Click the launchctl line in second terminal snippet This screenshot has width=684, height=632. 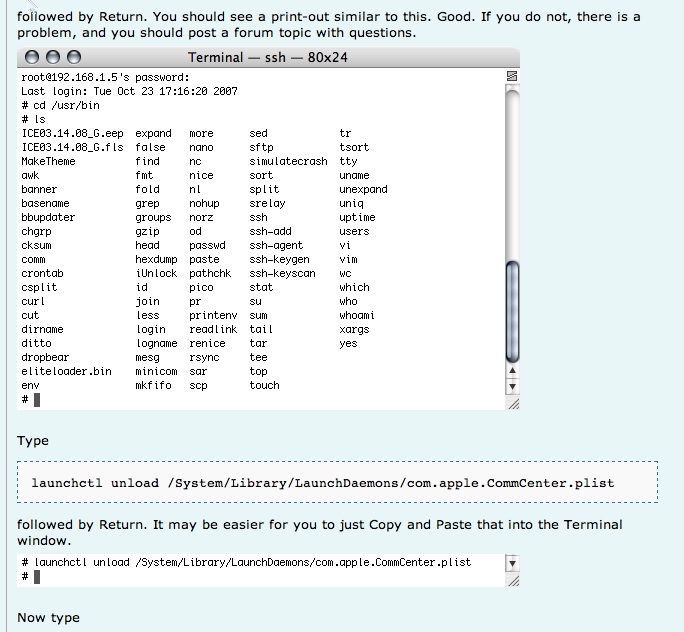246,562
